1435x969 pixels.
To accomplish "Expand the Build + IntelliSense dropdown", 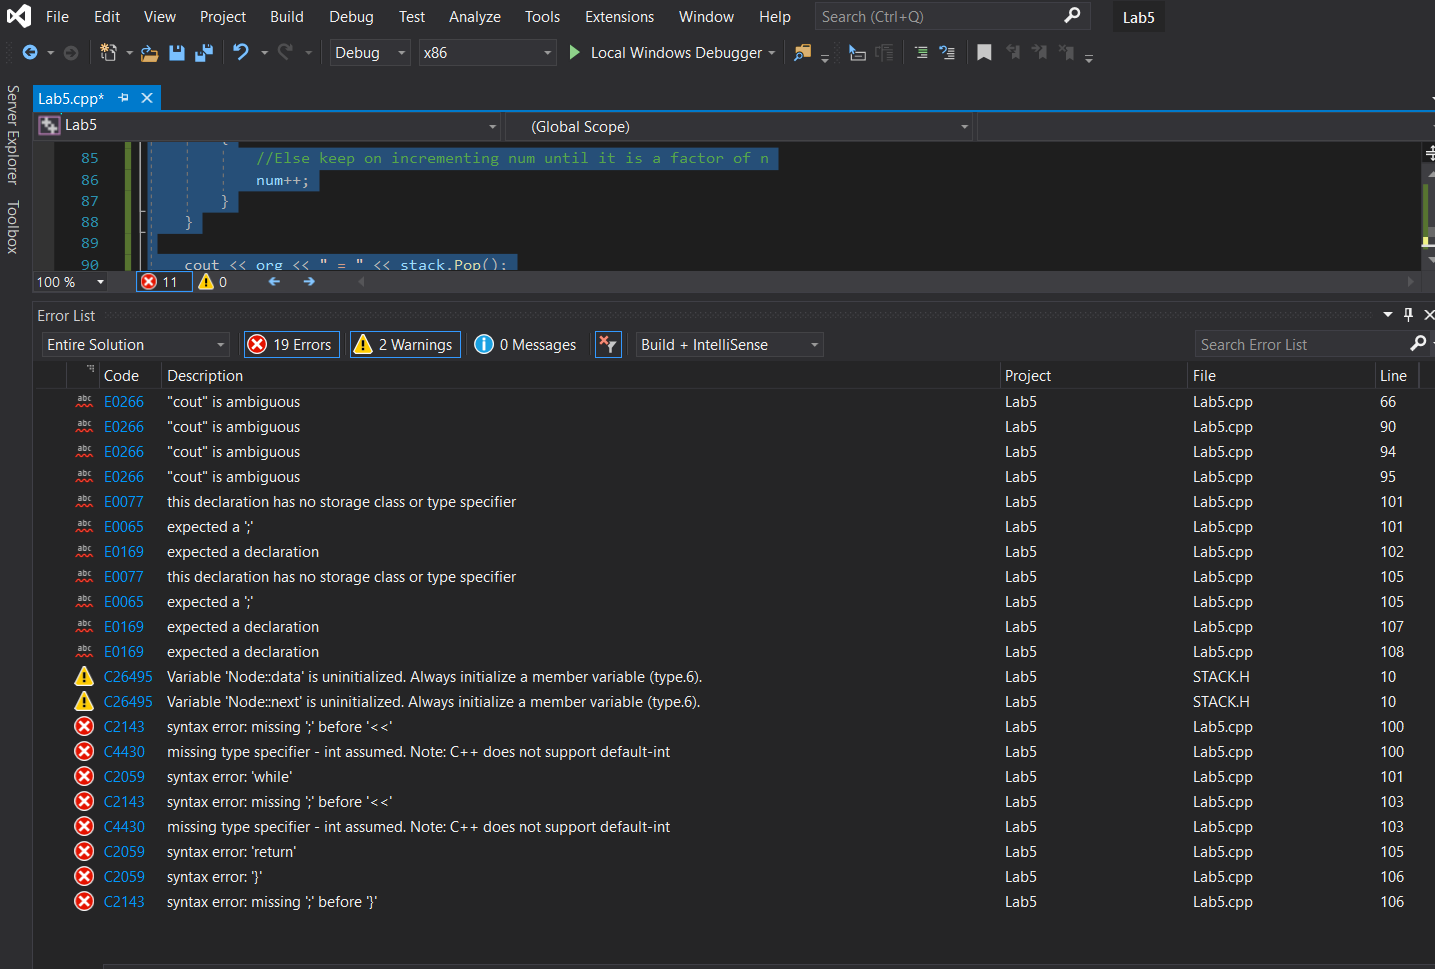I will pyautogui.click(x=729, y=345).
